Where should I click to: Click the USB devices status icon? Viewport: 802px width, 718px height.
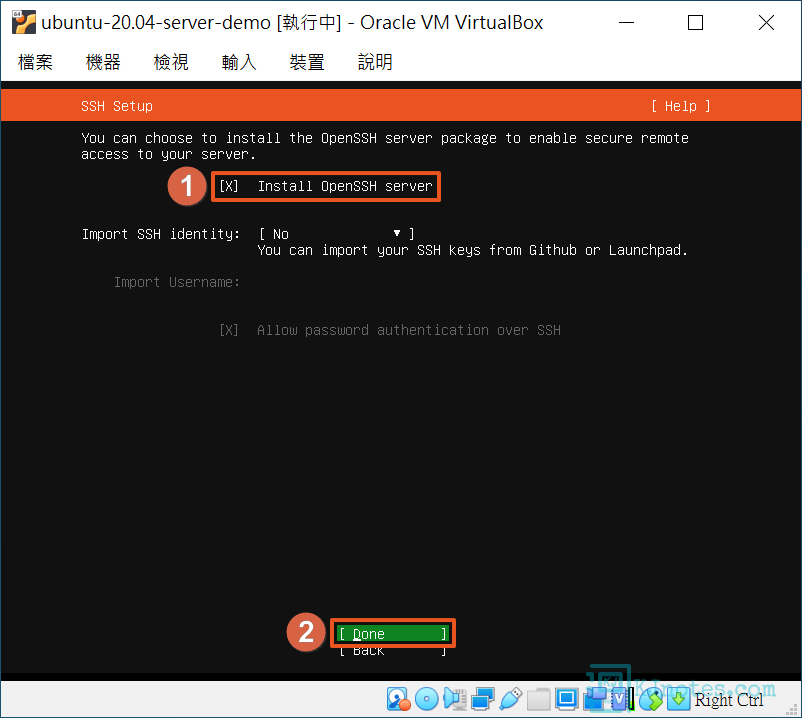tap(510, 699)
